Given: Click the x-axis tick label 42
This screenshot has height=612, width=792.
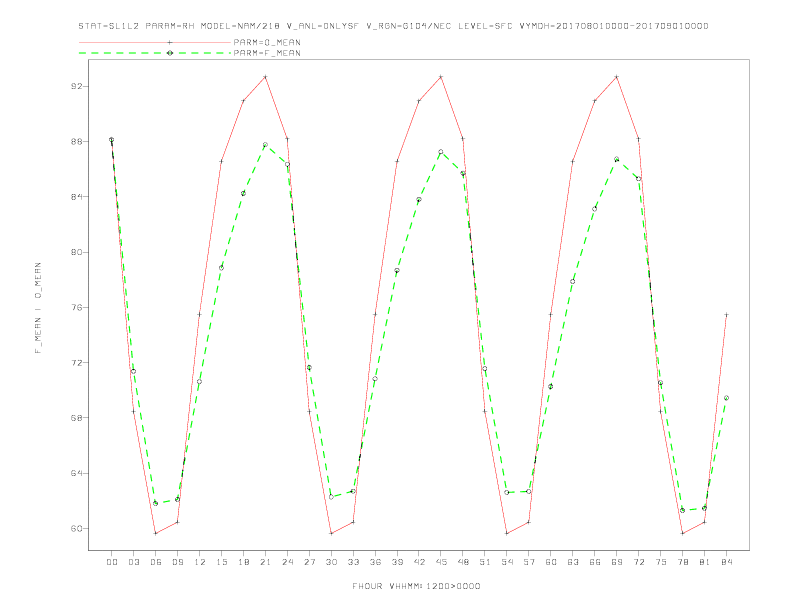Looking at the screenshot, I should (x=419, y=562).
